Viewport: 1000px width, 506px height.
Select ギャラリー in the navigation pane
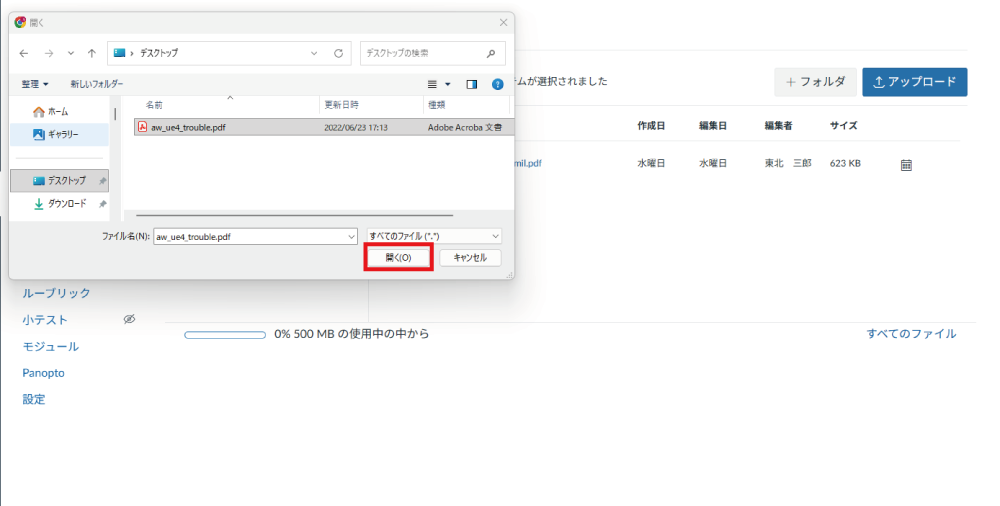pyautogui.click(x=60, y=135)
